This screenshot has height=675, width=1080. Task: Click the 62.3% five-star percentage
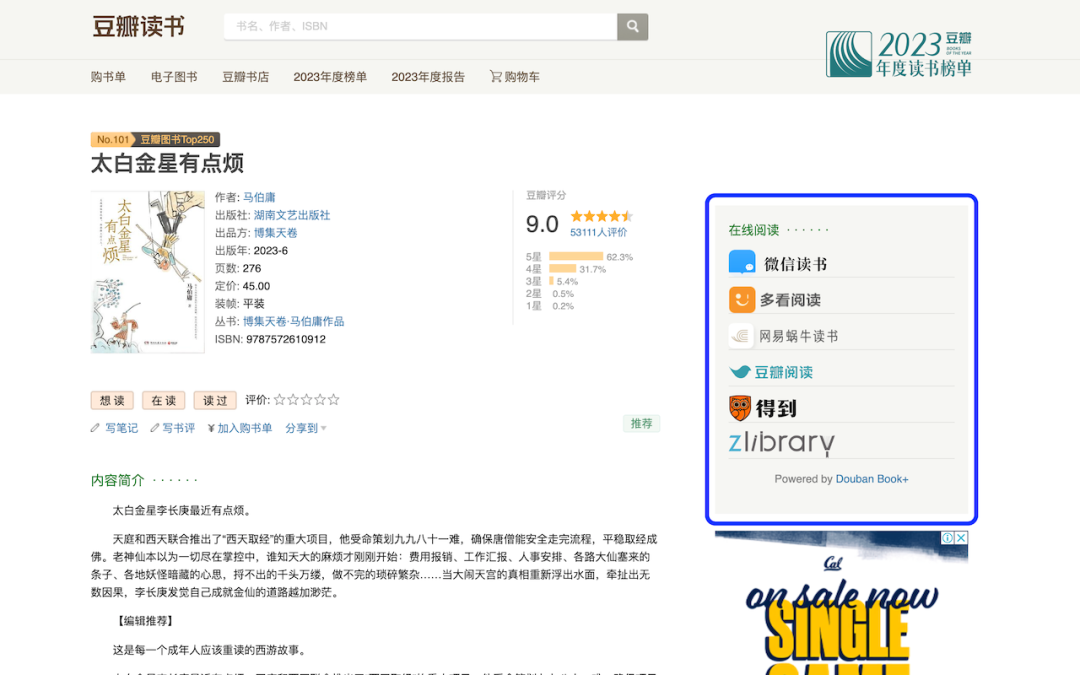(x=620, y=257)
